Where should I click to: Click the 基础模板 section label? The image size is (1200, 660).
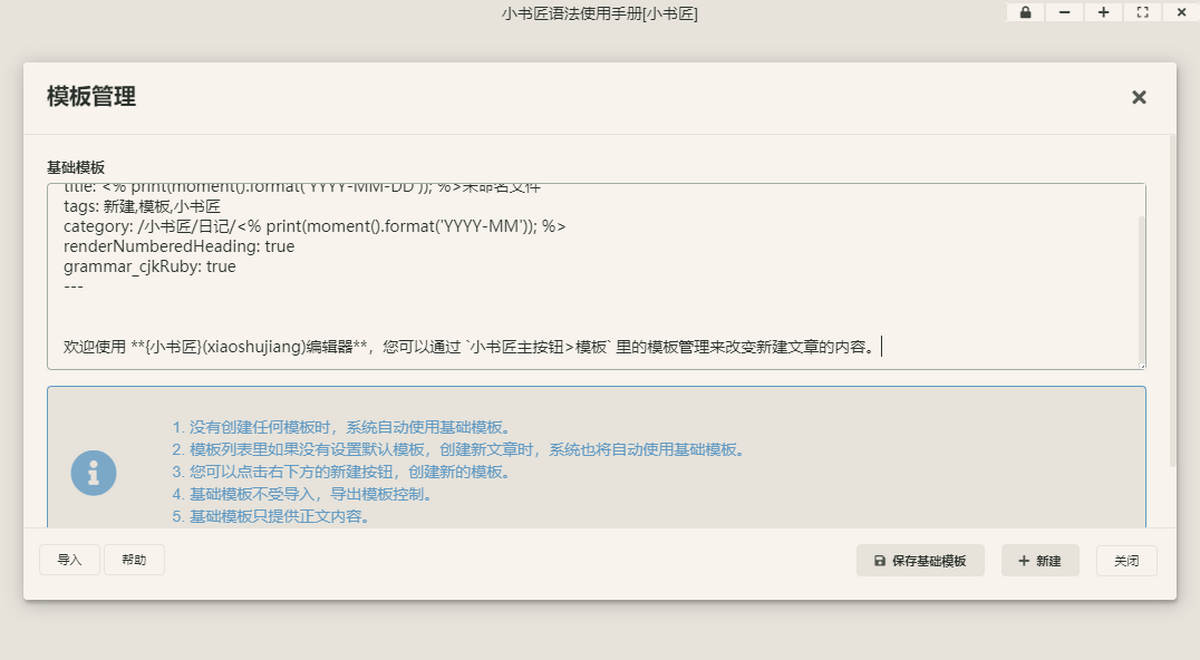click(76, 167)
